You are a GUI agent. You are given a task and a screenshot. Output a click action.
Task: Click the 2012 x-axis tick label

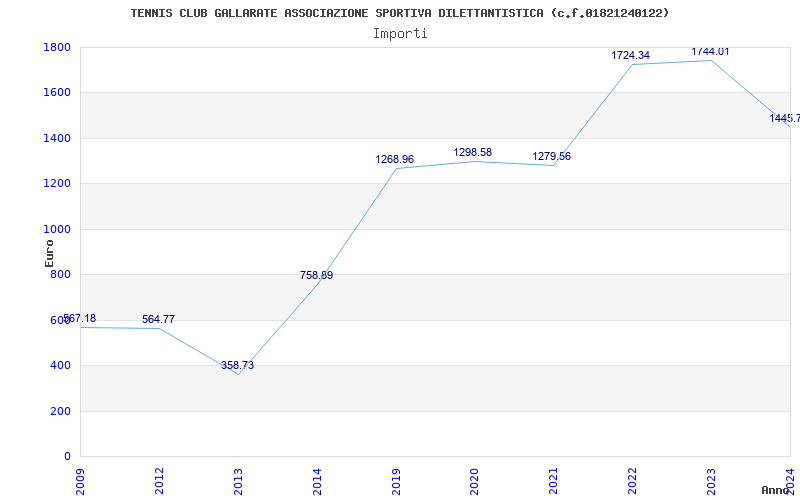click(x=159, y=481)
